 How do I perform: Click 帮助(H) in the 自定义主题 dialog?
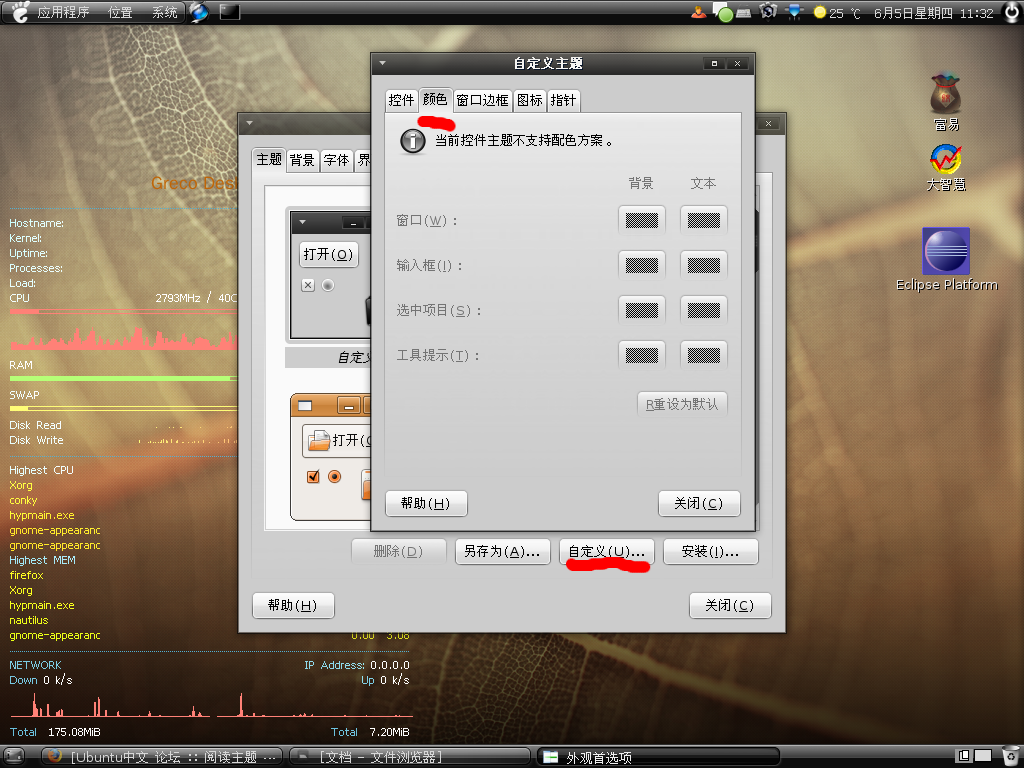click(426, 504)
